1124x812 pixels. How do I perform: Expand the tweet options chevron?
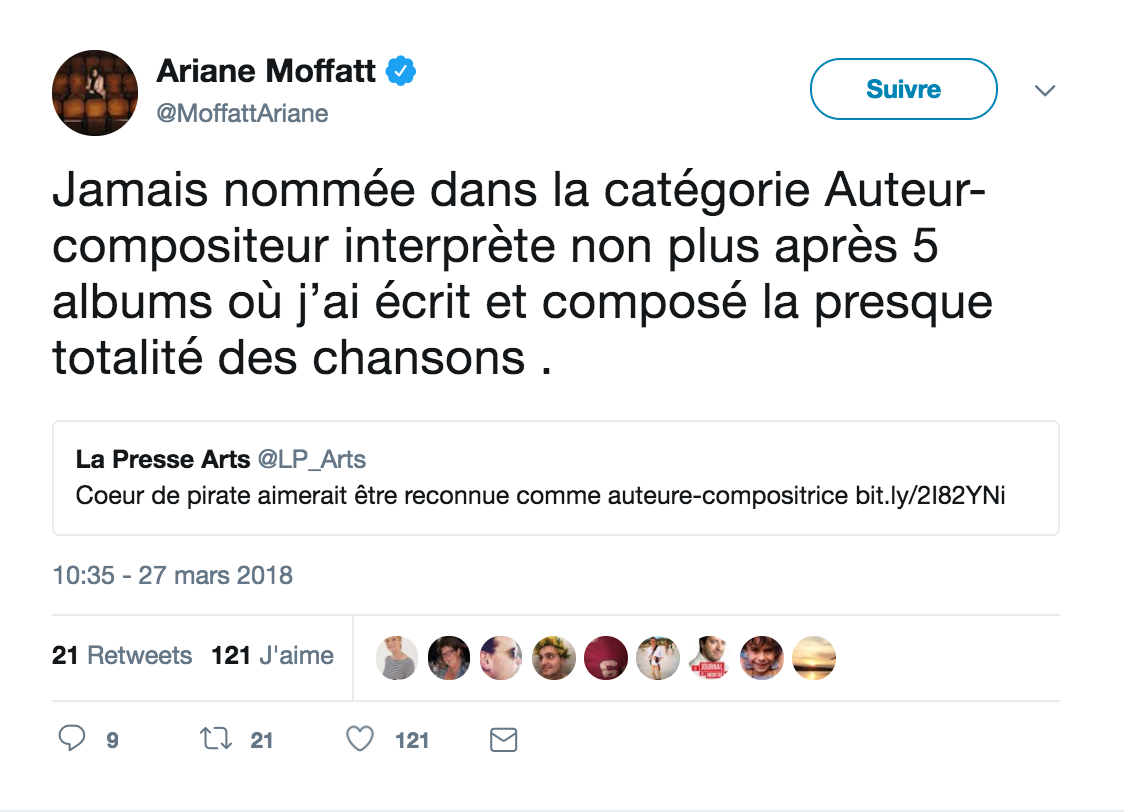(x=1044, y=90)
